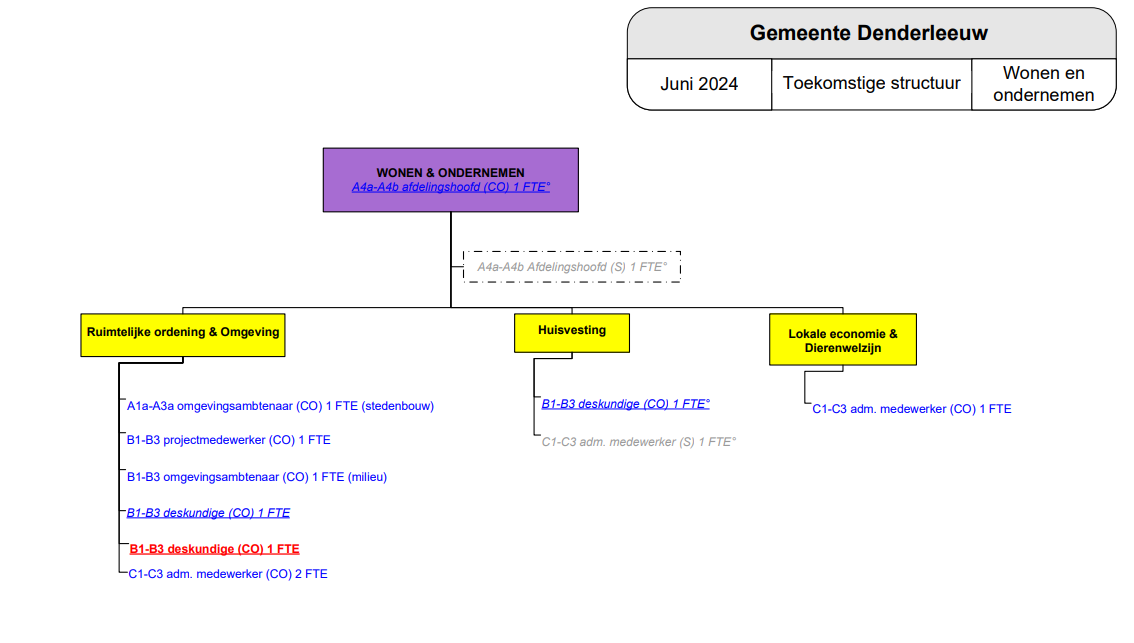Viewport: 1134px width, 643px height.
Task: Select B1-B3 omgevingsambtenaar (milieu) entry
Action: [x=256, y=477]
